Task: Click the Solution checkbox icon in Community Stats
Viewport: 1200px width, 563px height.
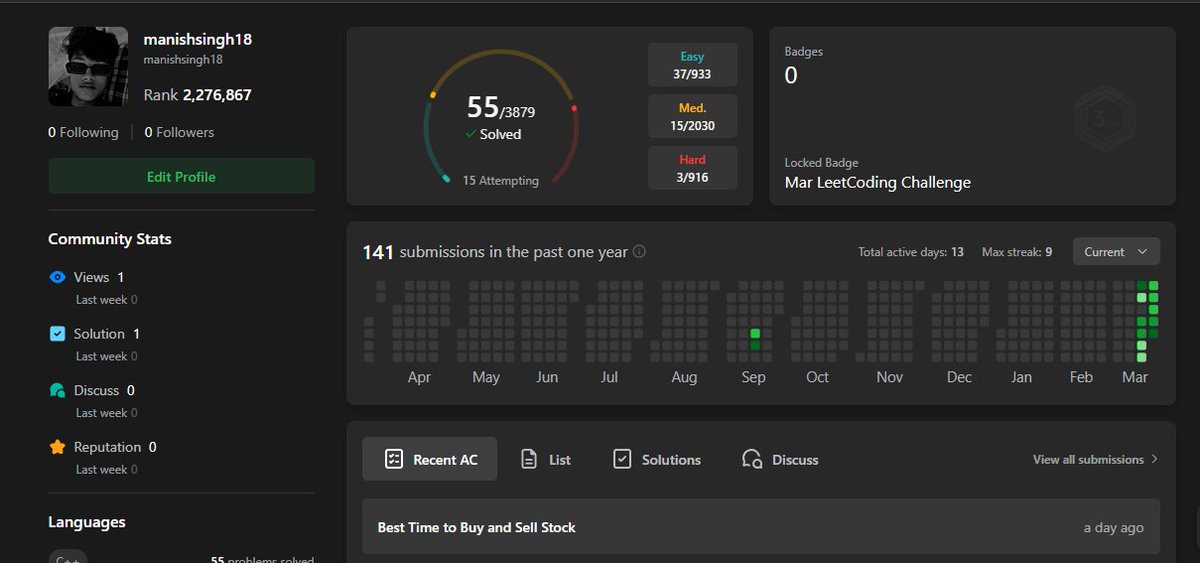Action: pos(57,334)
